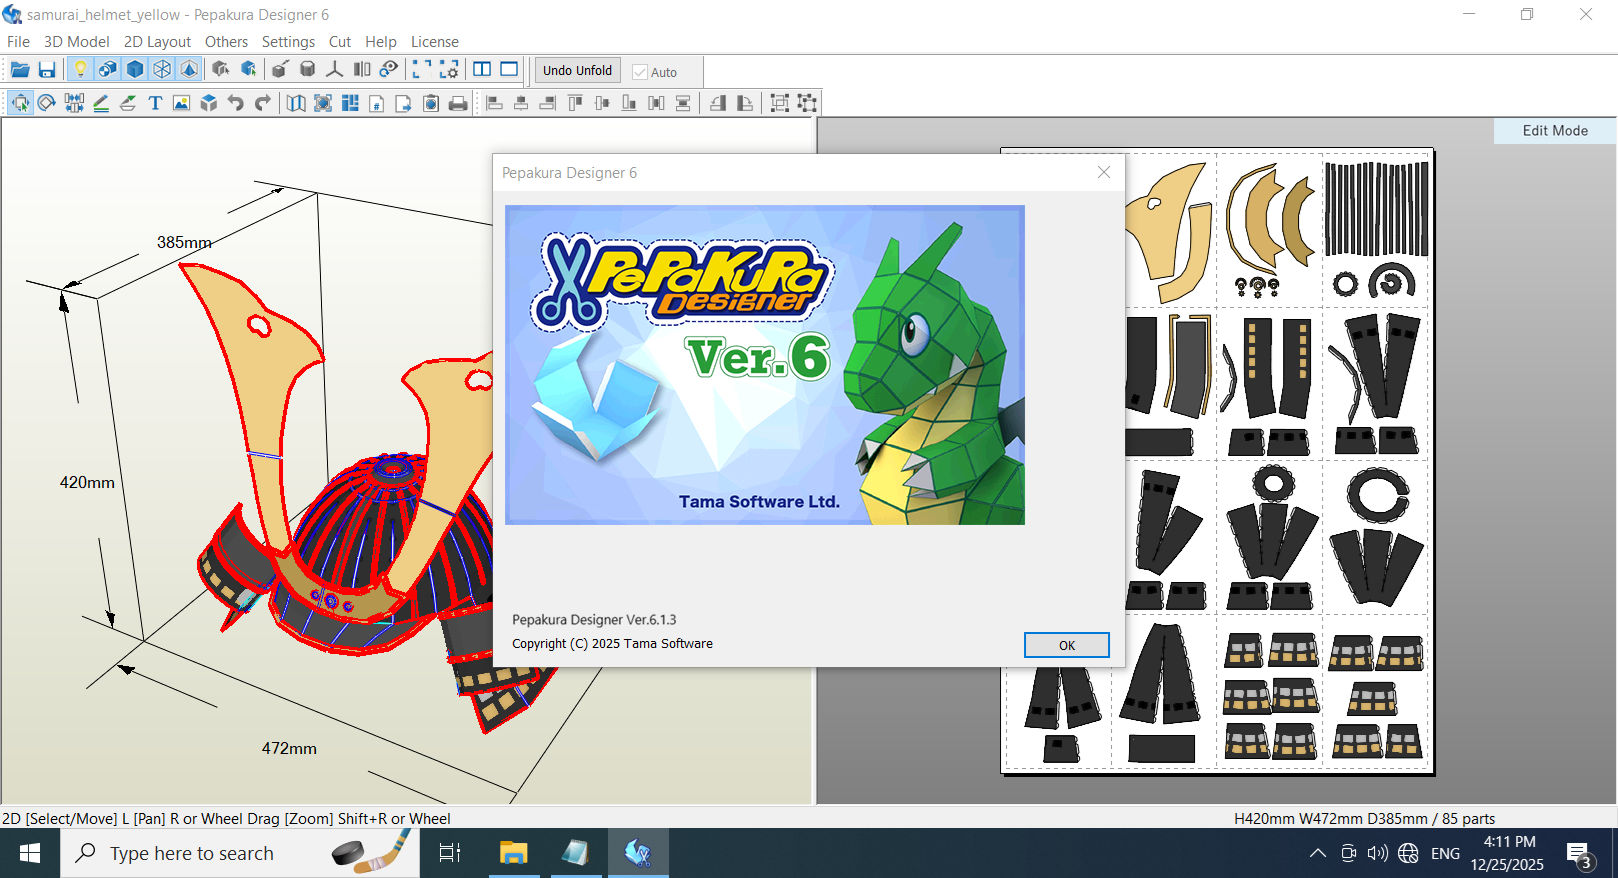1618x878 pixels.
Task: Toggle the light bulb lighting button
Action: pyautogui.click(x=80, y=70)
